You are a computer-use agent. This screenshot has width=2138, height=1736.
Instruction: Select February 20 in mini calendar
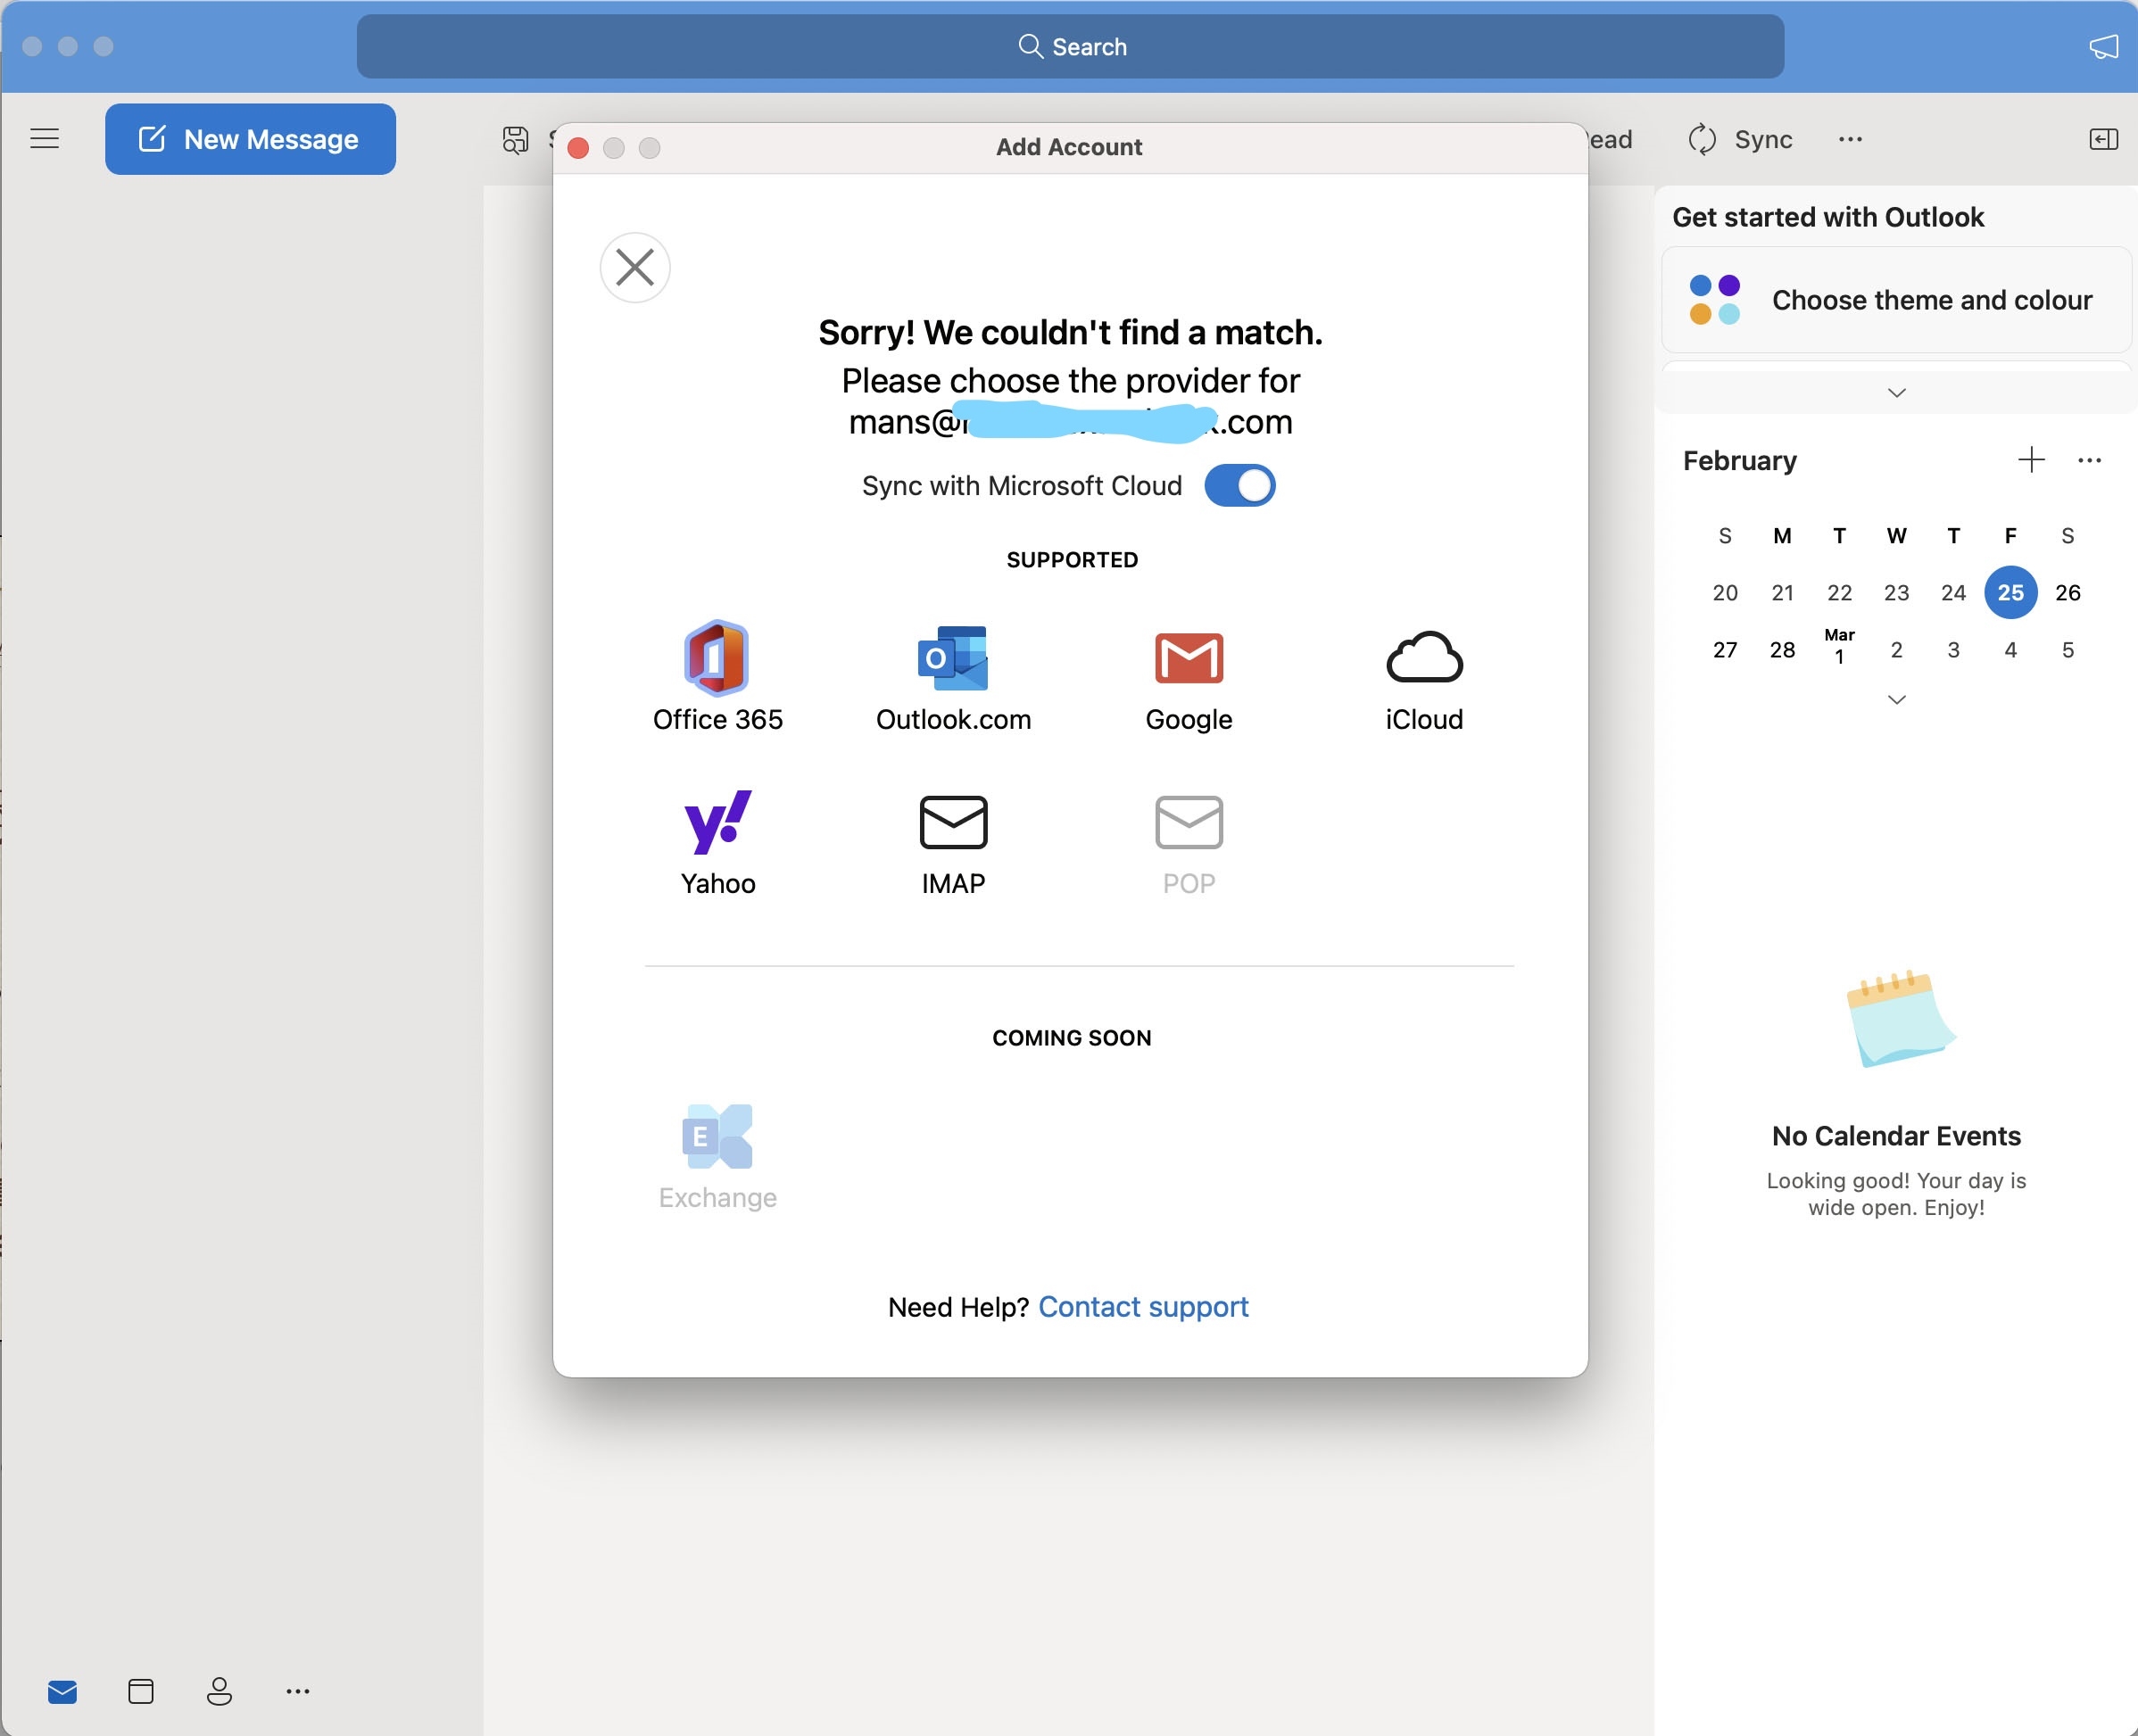tap(1724, 592)
